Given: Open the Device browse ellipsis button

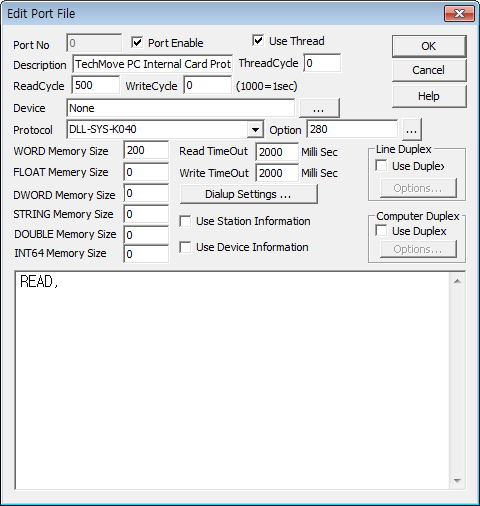Looking at the screenshot, I should pyautogui.click(x=319, y=108).
